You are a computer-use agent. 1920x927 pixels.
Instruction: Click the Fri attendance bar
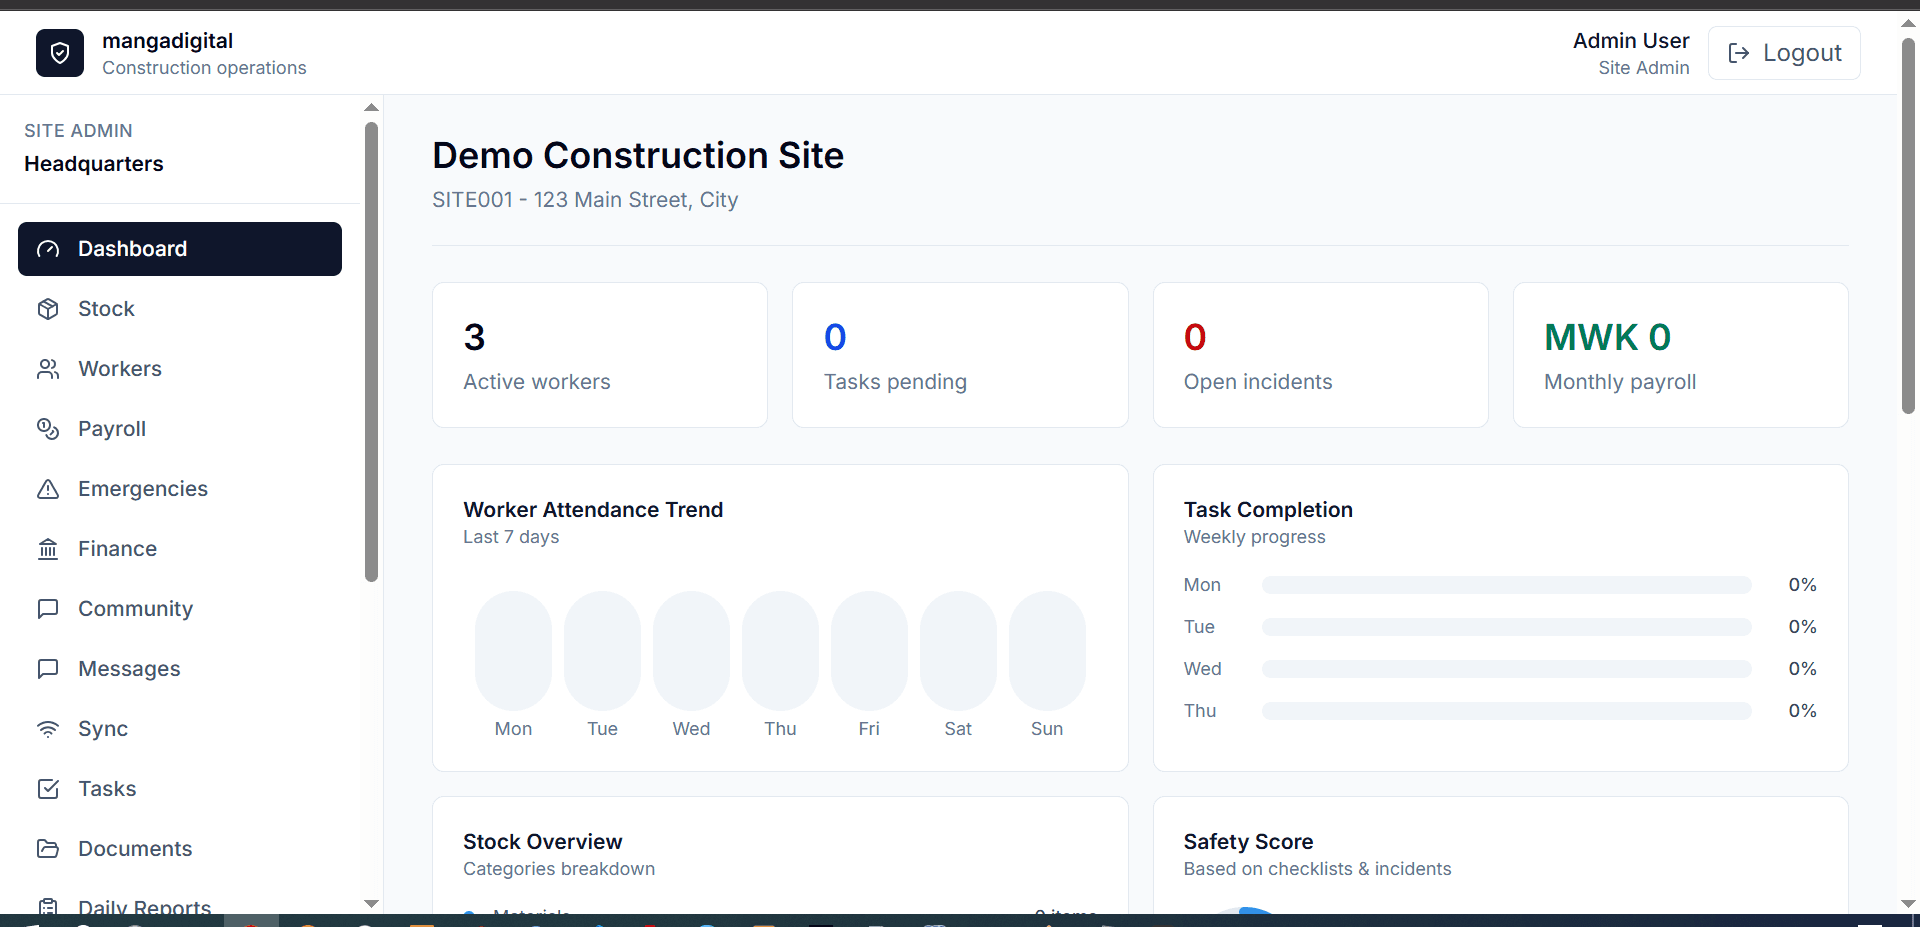(x=869, y=651)
